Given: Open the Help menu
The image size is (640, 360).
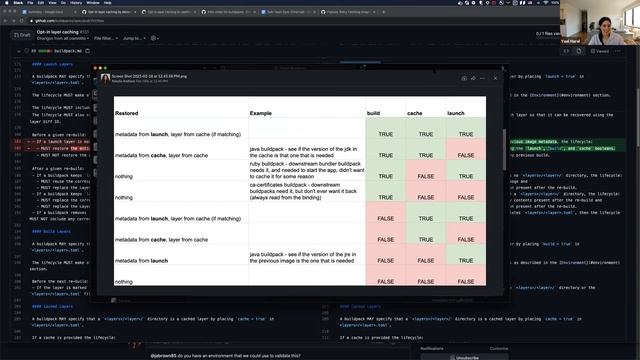Looking at the screenshot, I should (107, 2).
